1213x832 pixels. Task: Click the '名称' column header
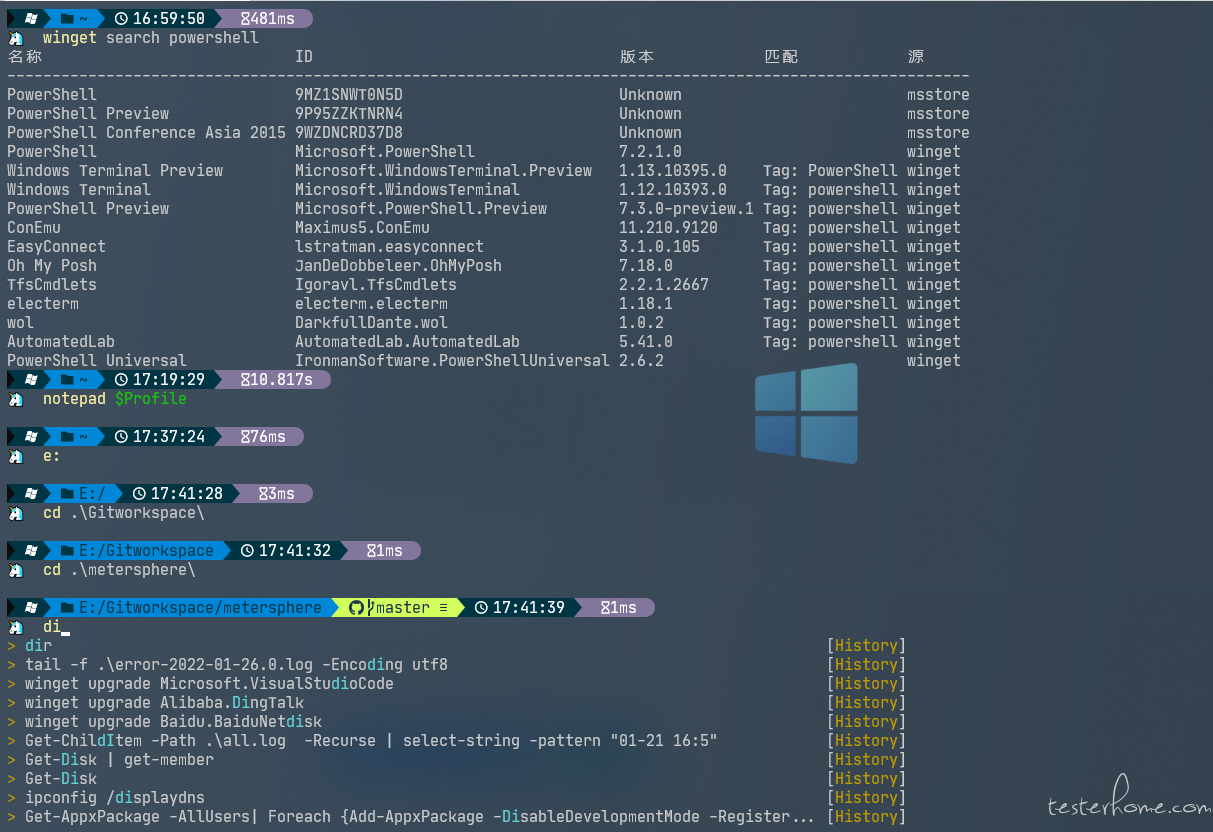click(x=25, y=57)
